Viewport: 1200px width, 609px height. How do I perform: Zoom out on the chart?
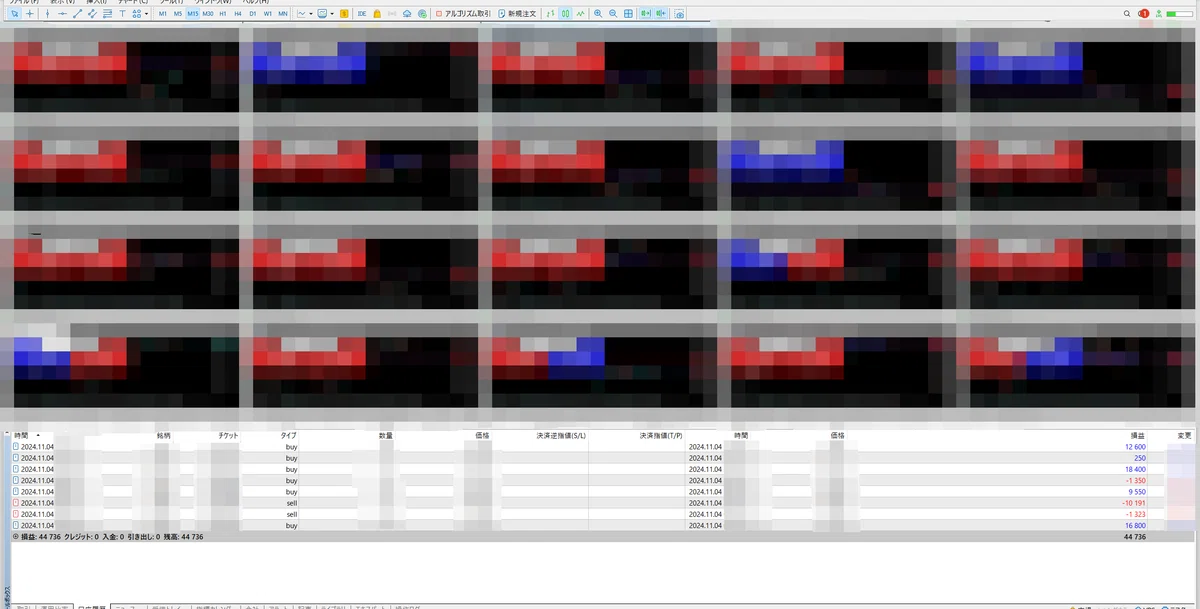[612, 14]
